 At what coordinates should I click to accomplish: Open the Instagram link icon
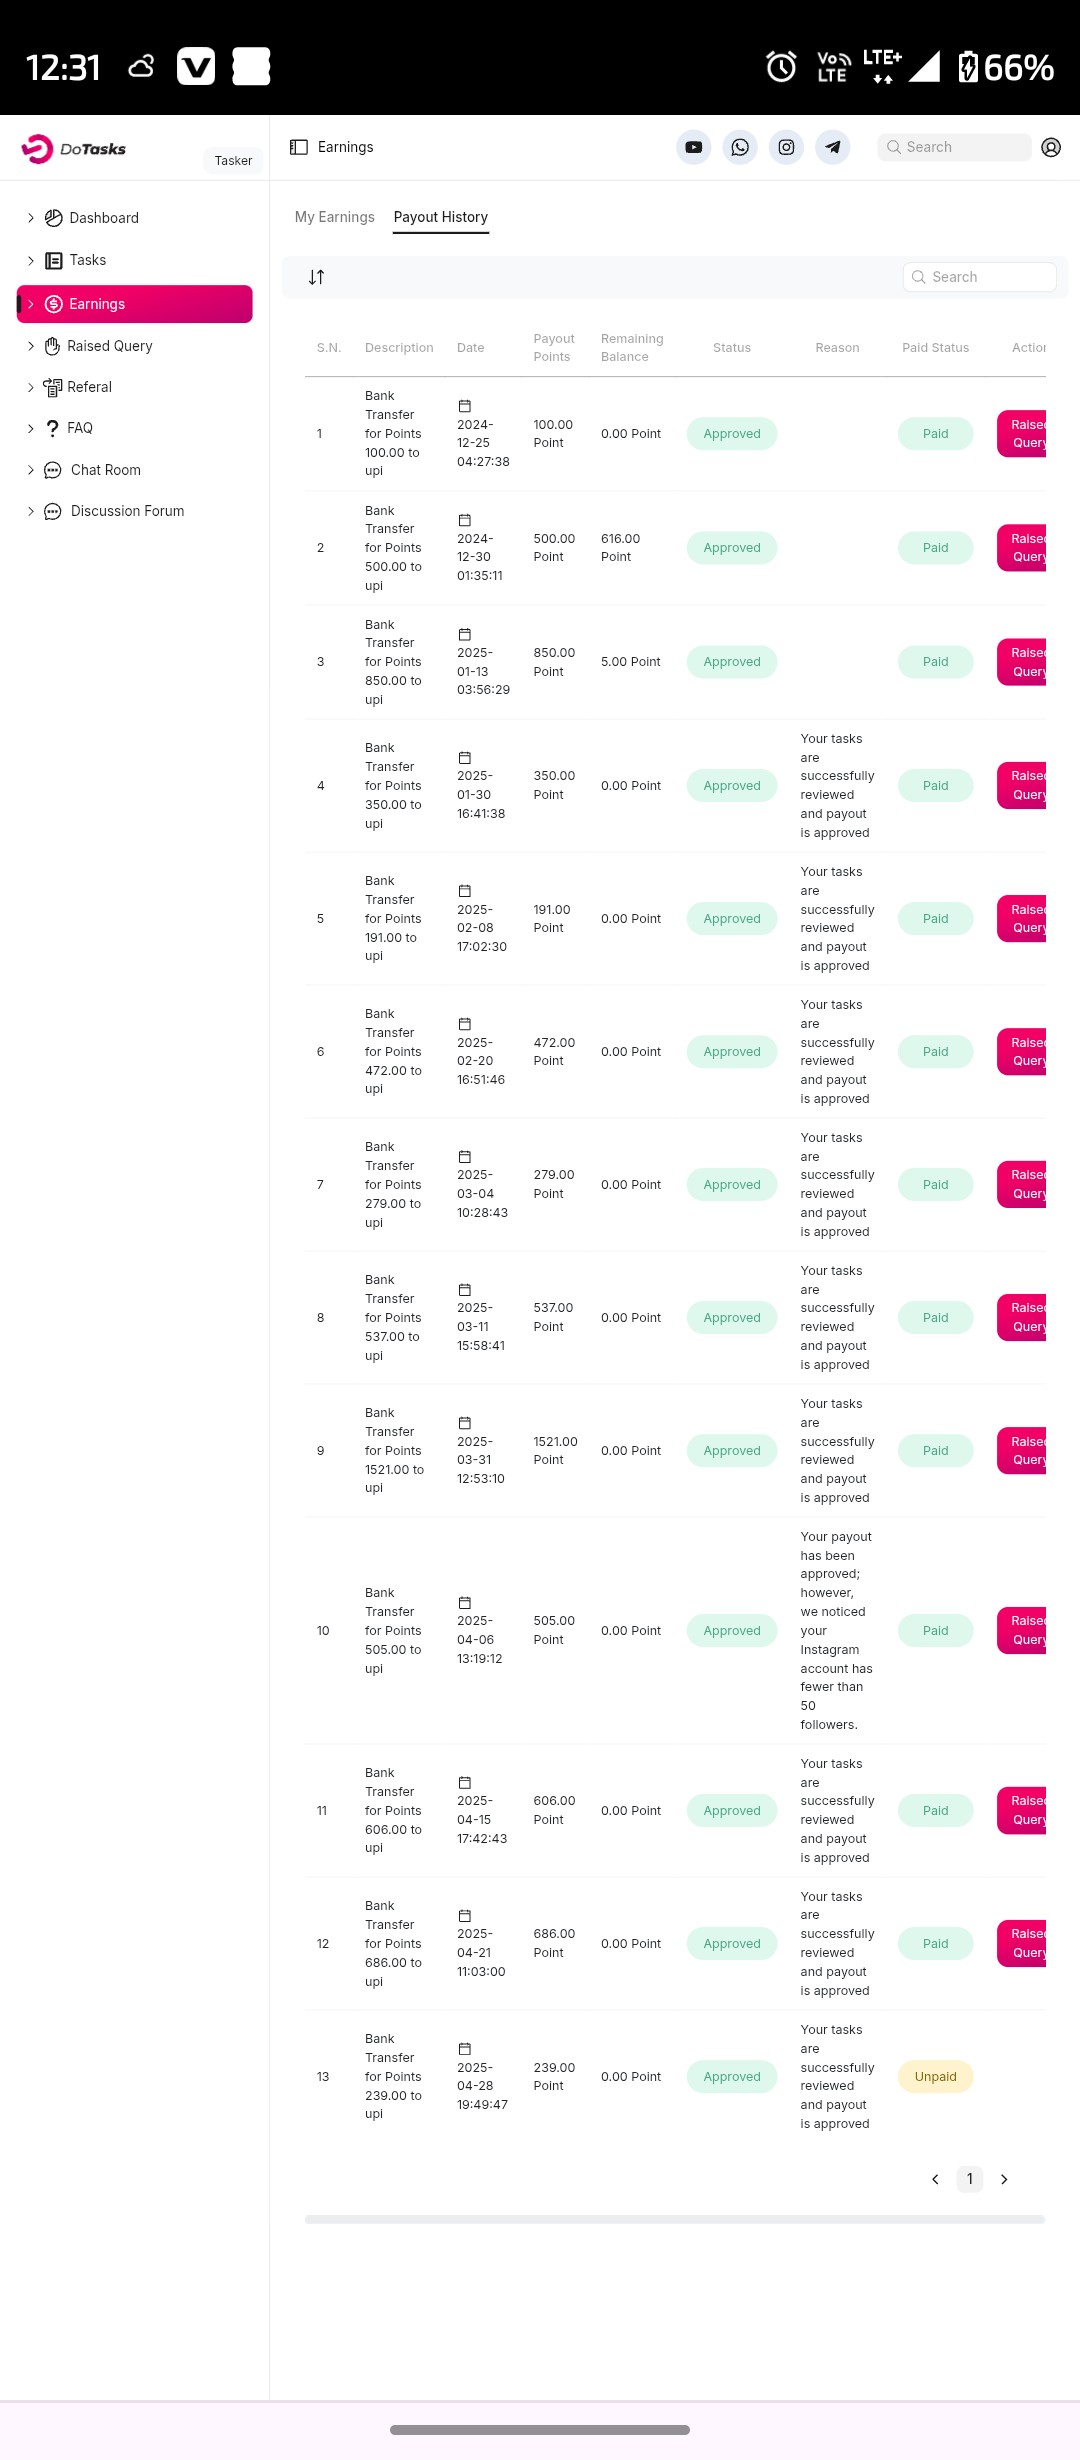[786, 147]
